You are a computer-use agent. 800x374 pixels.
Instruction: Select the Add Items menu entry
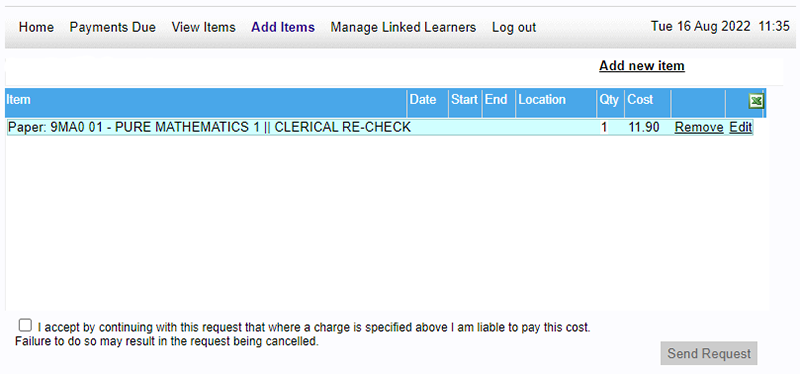pos(283,27)
